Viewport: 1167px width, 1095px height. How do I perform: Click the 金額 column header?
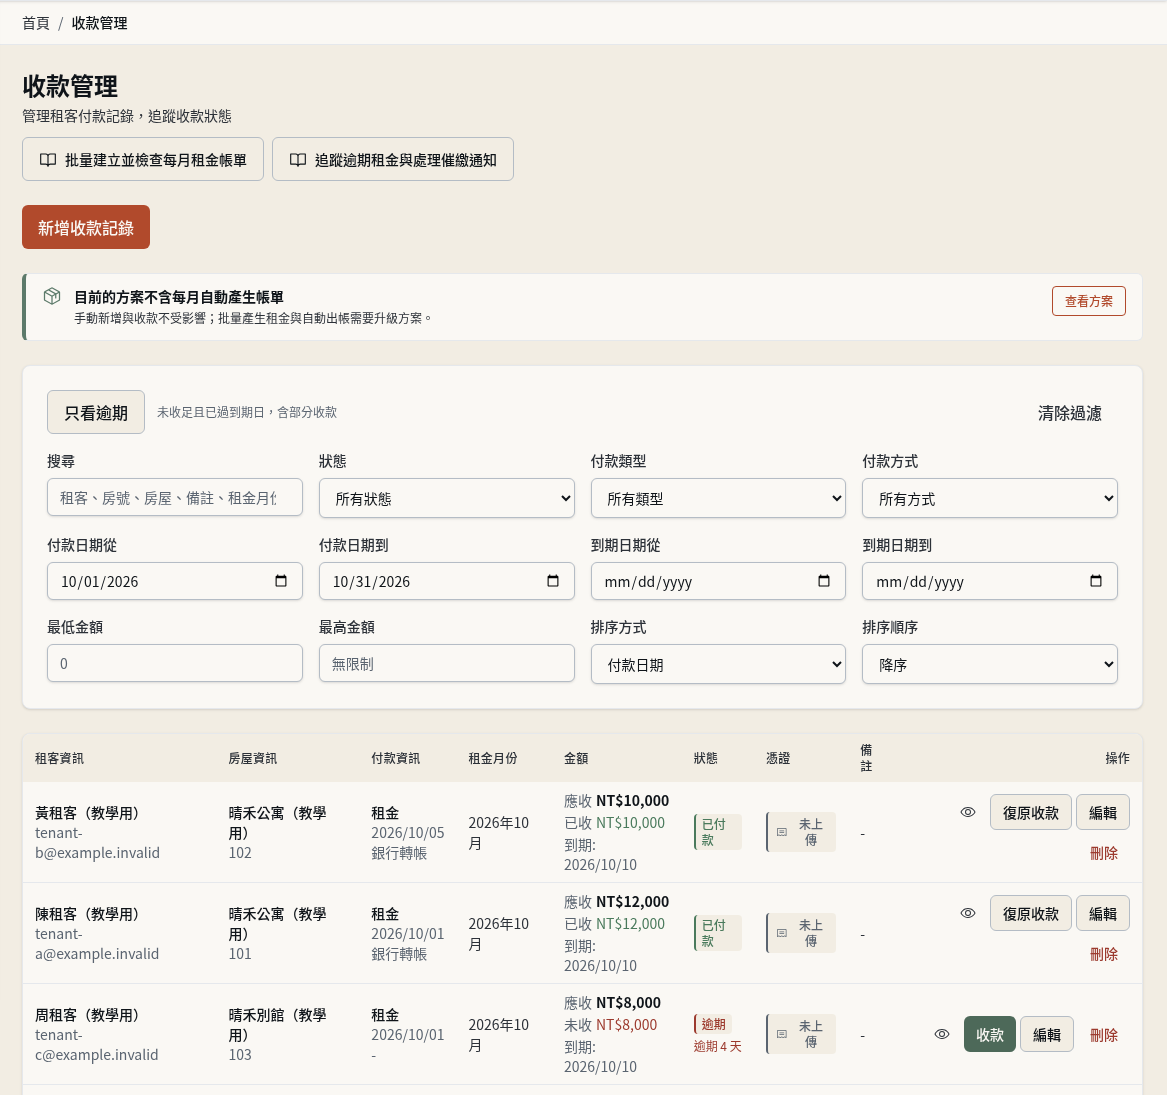576,758
